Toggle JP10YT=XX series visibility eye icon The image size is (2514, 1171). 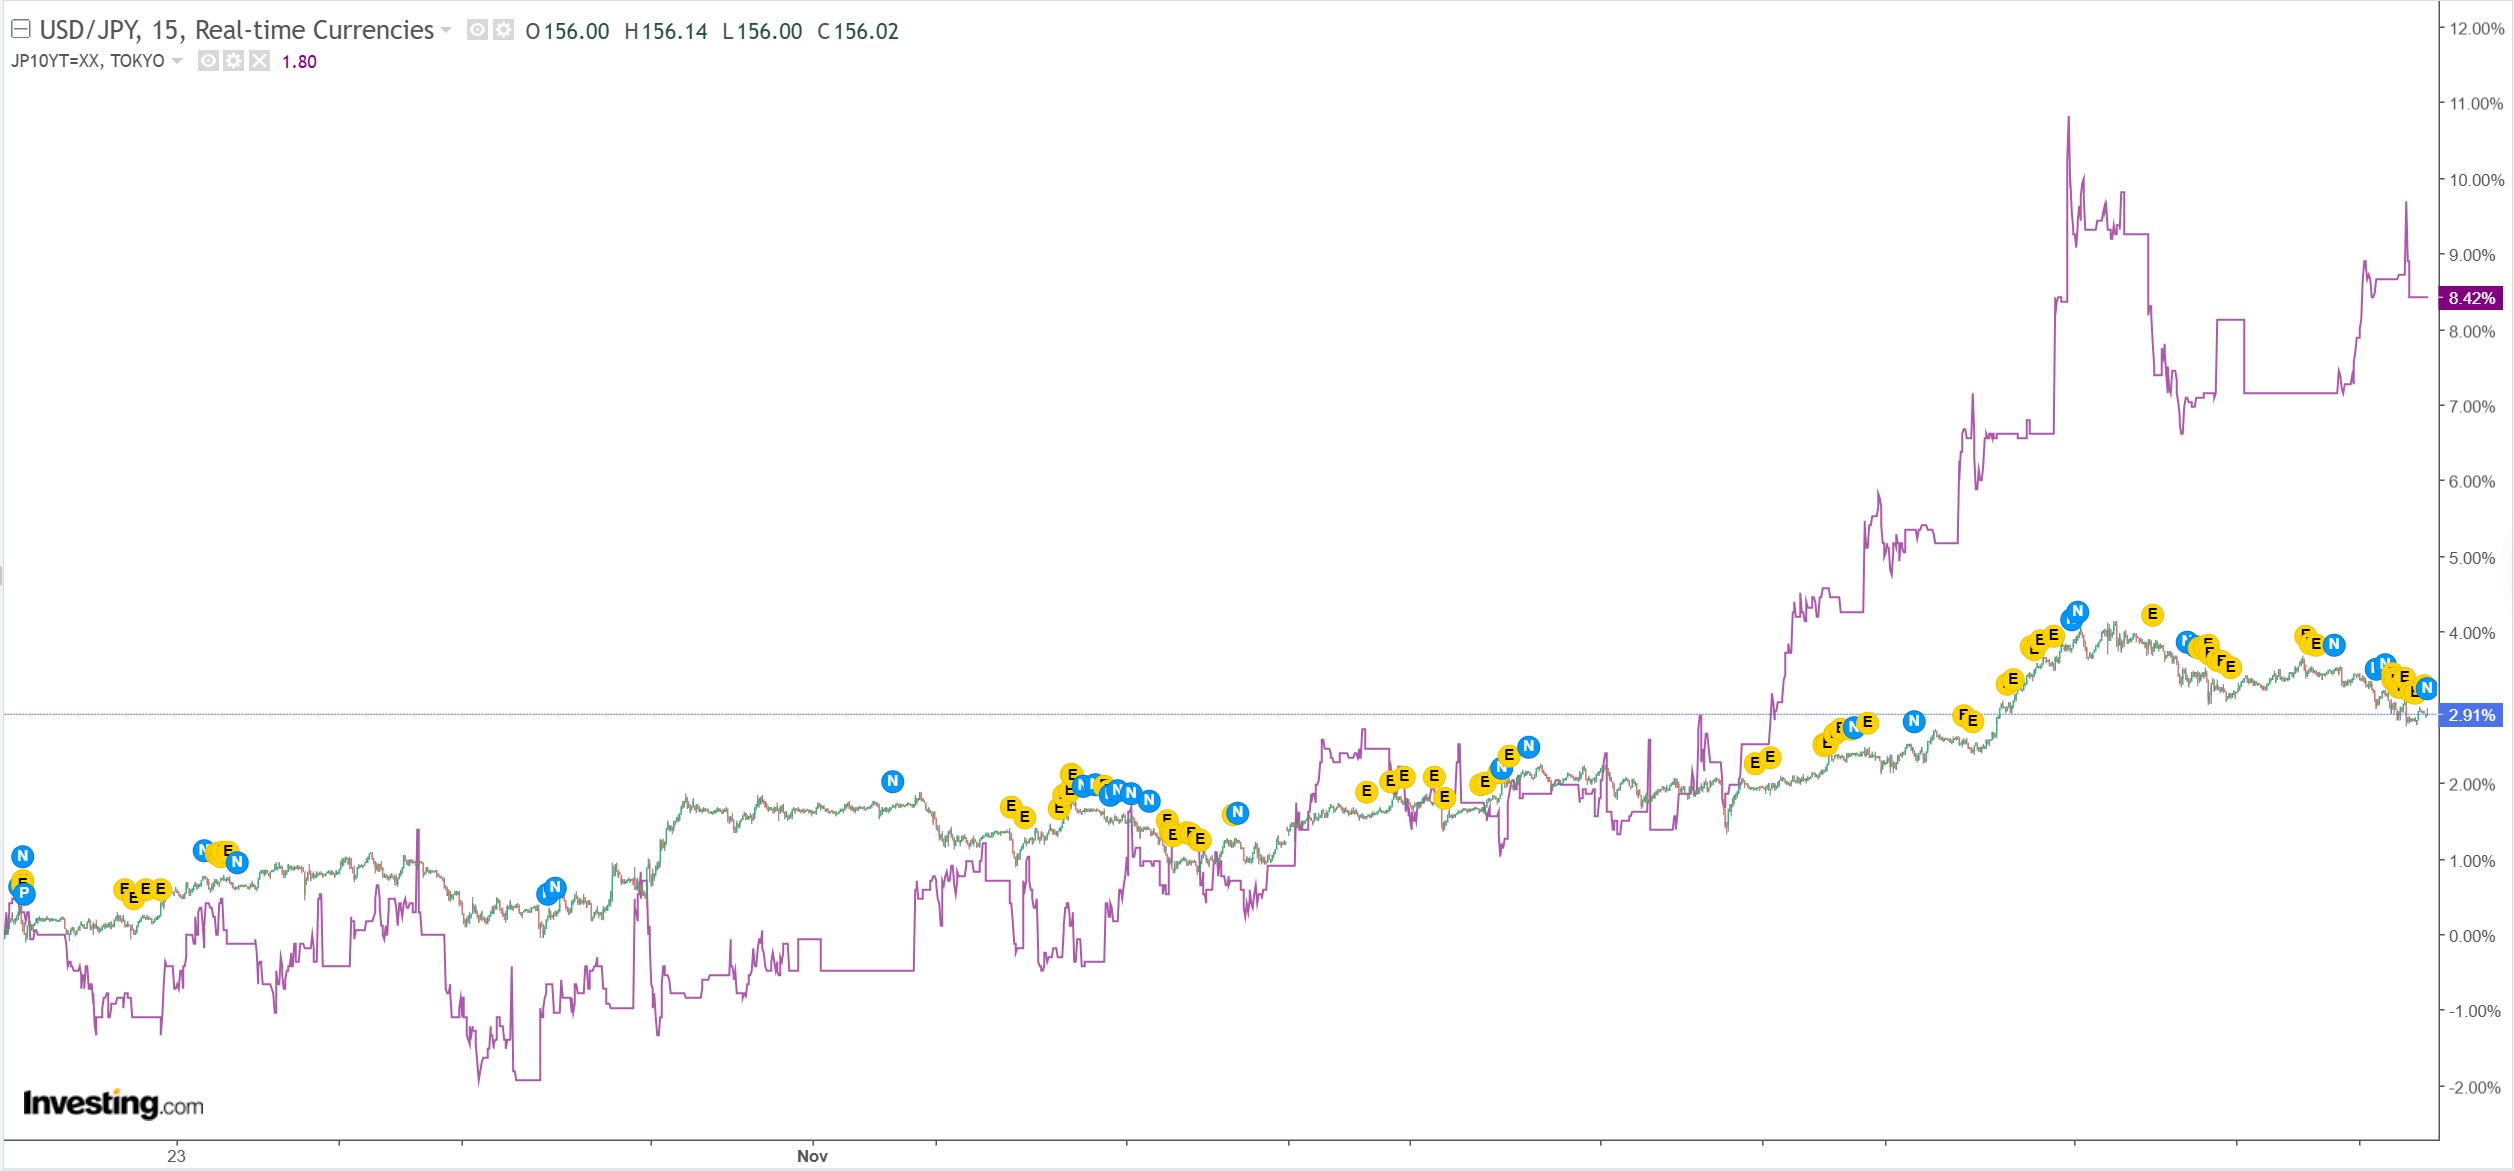[208, 61]
